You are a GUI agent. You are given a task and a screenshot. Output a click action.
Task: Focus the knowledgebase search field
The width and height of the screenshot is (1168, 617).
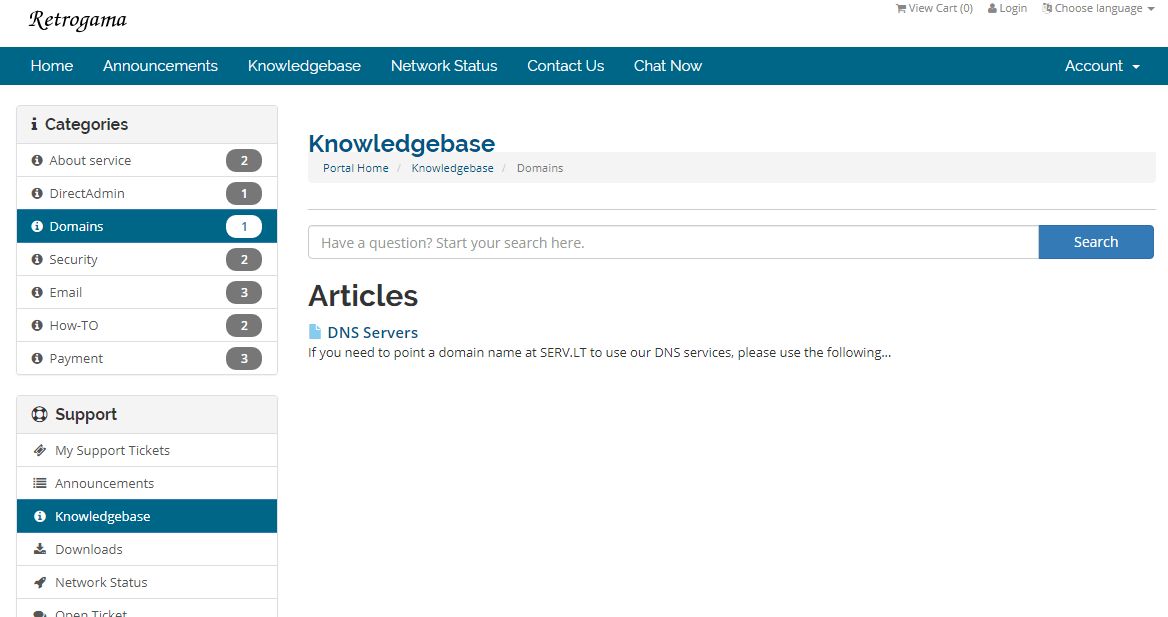click(x=673, y=242)
